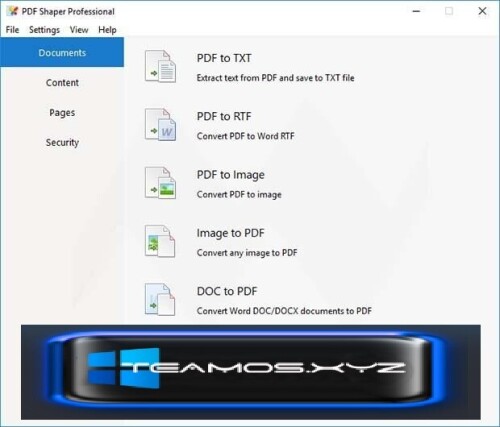
Task: Click the PDF Shaper app icon in title bar
Action: [x=13, y=11]
